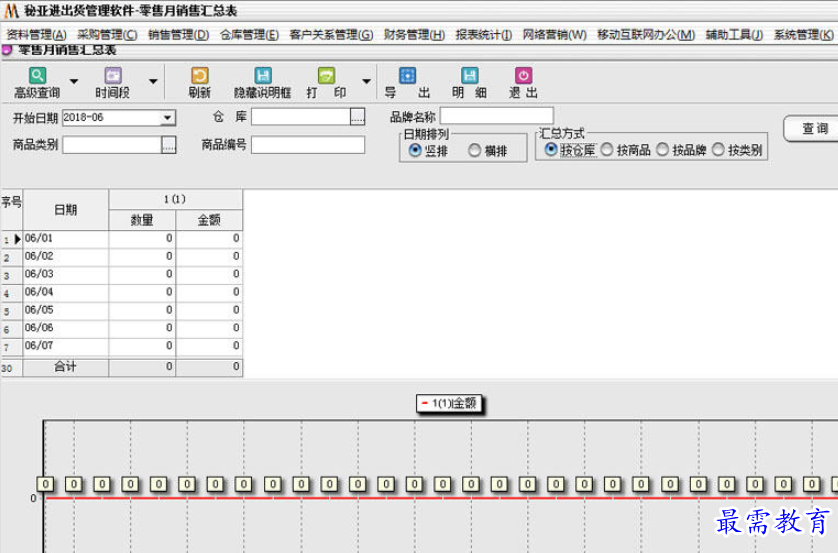
Task: Click the 时间段 calendar icon
Action: 112,76
